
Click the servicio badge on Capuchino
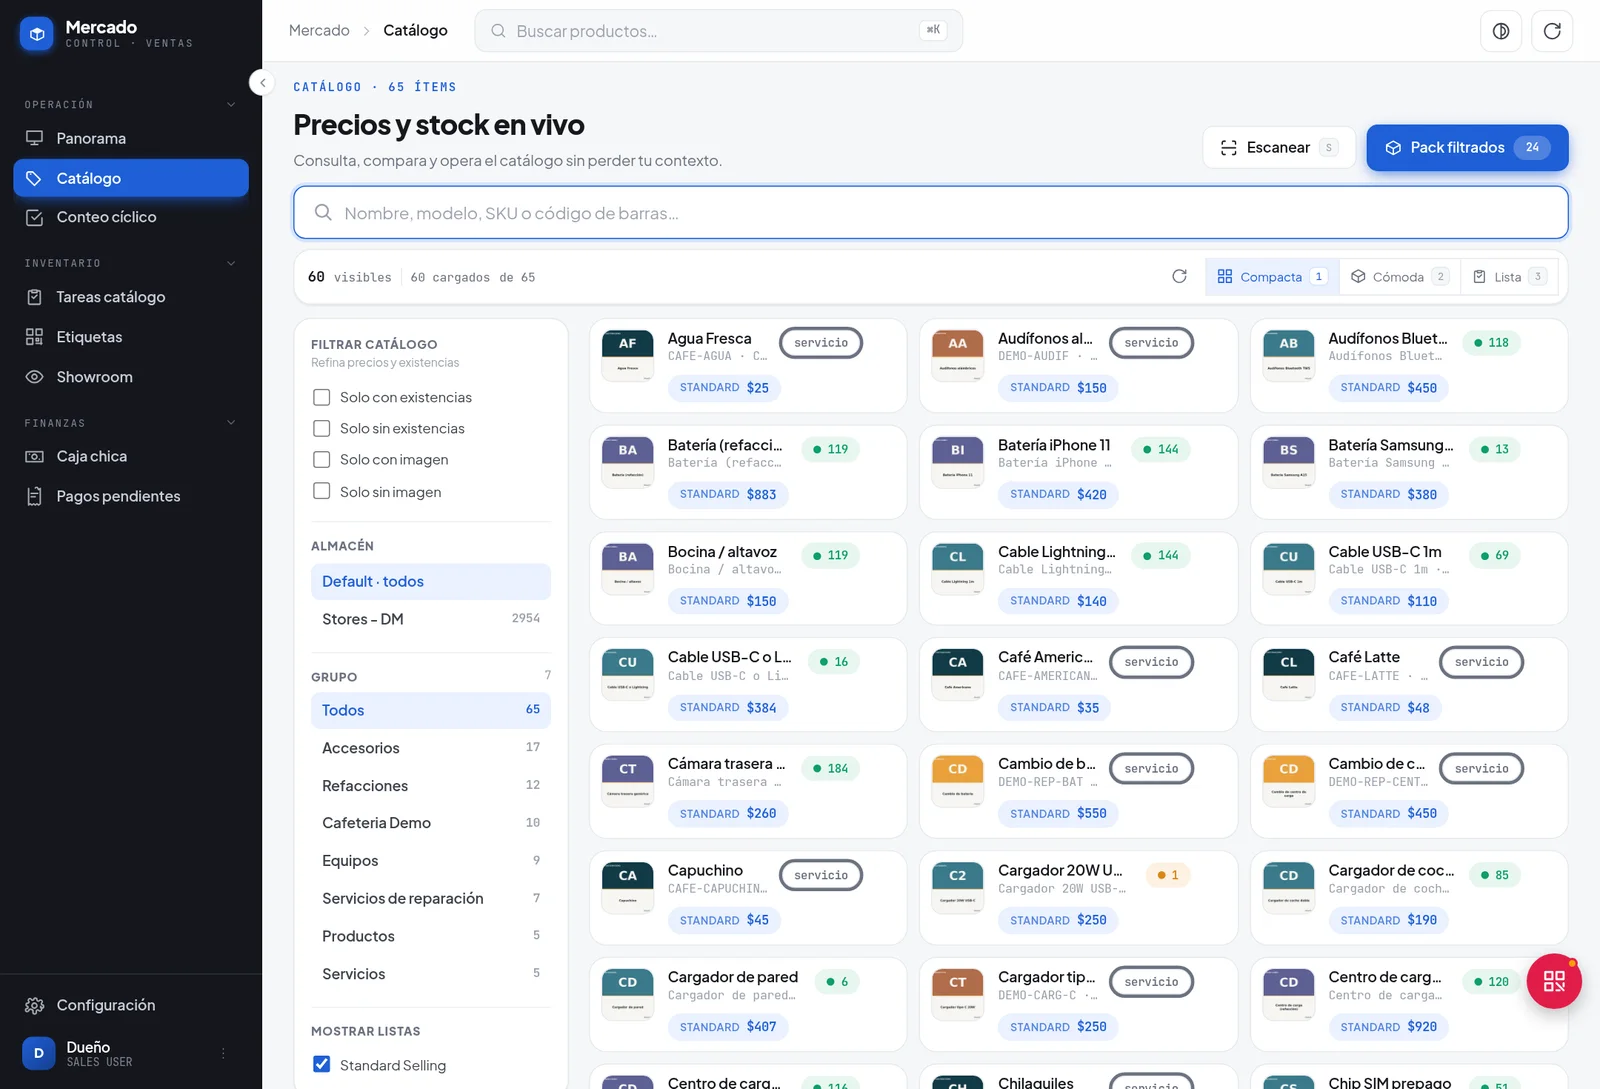tap(821, 875)
